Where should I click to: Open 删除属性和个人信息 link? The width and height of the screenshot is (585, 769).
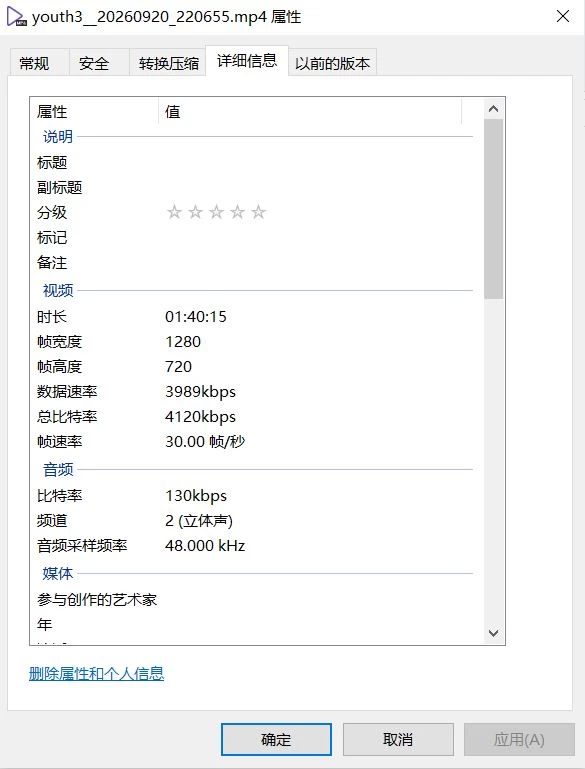click(x=96, y=673)
